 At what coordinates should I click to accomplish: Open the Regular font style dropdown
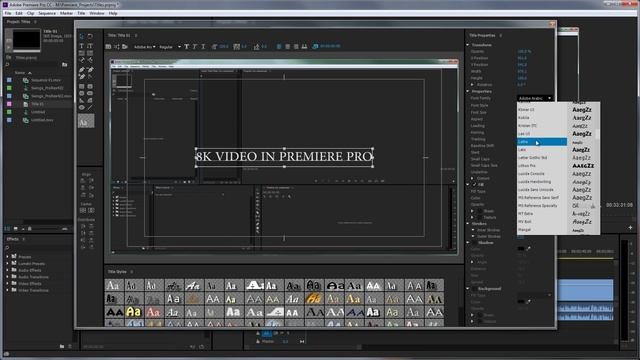[170, 47]
